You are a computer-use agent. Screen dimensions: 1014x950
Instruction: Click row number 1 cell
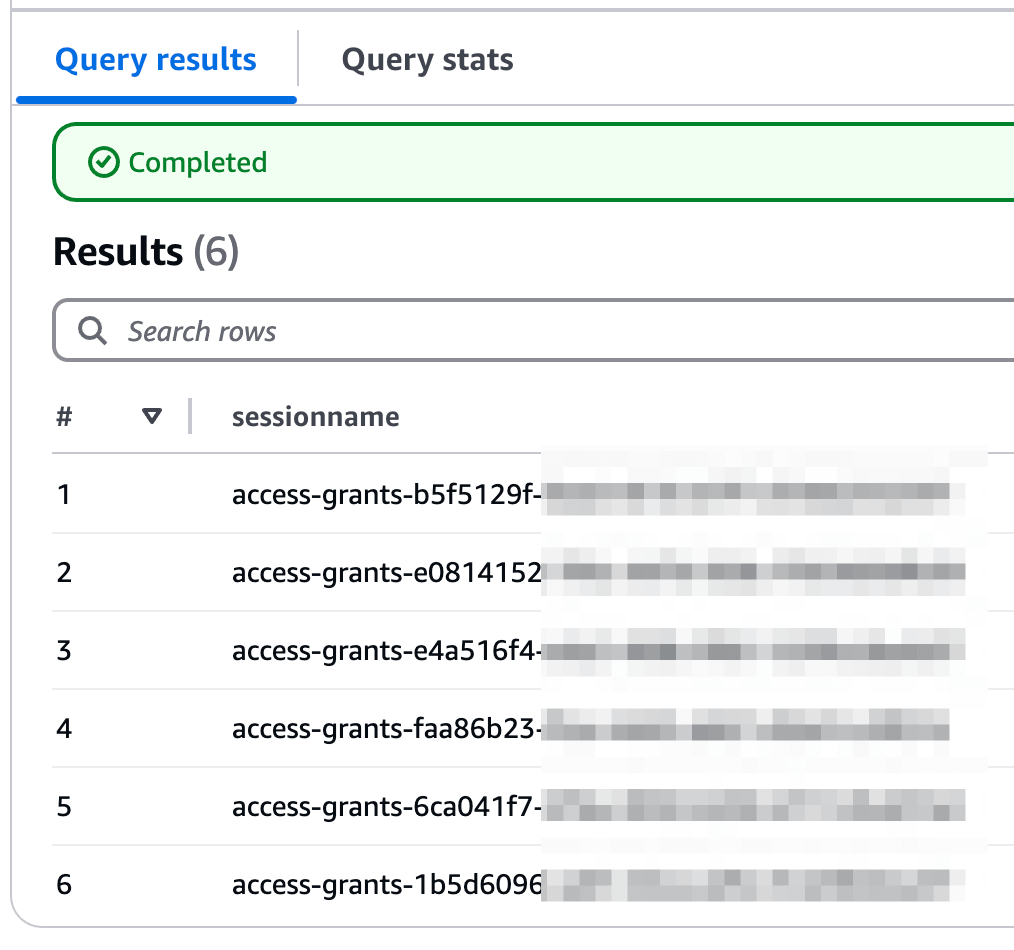pyautogui.click(x=63, y=495)
